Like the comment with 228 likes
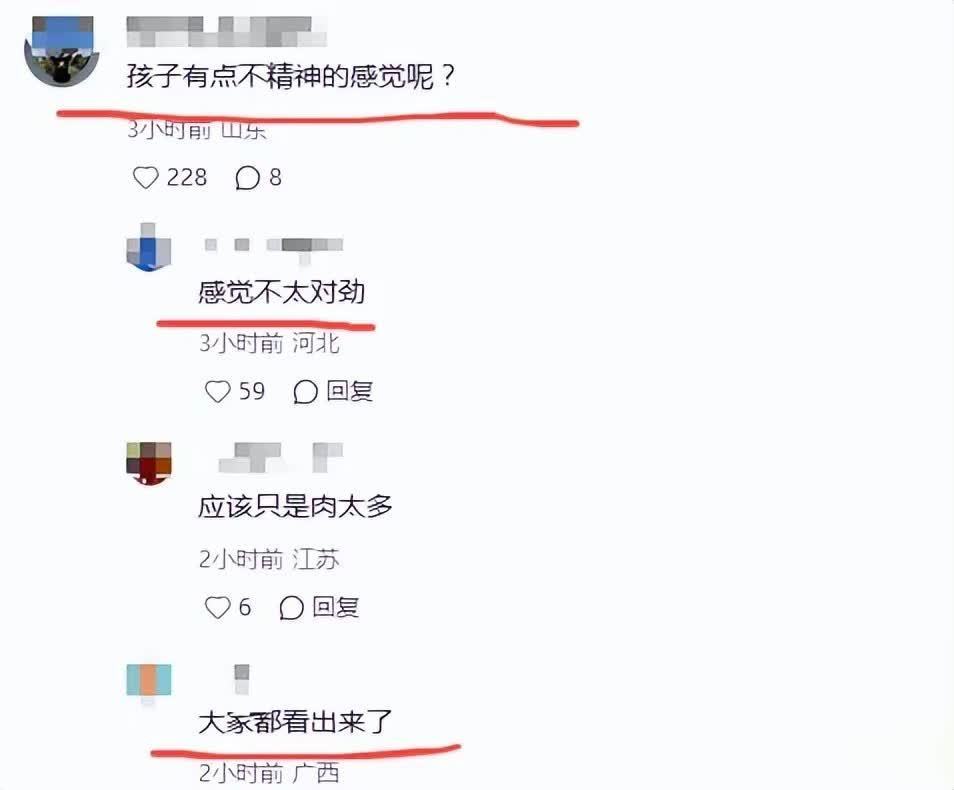Screen dimensions: 954x790 [x=145, y=178]
